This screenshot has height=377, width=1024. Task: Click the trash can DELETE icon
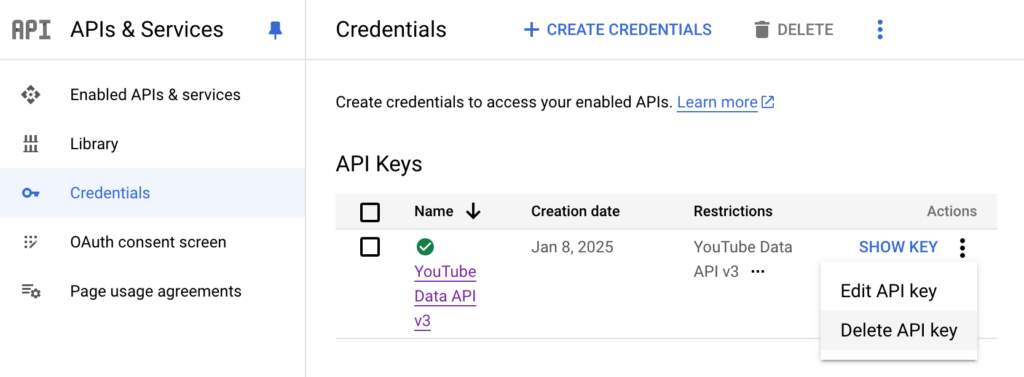click(761, 29)
